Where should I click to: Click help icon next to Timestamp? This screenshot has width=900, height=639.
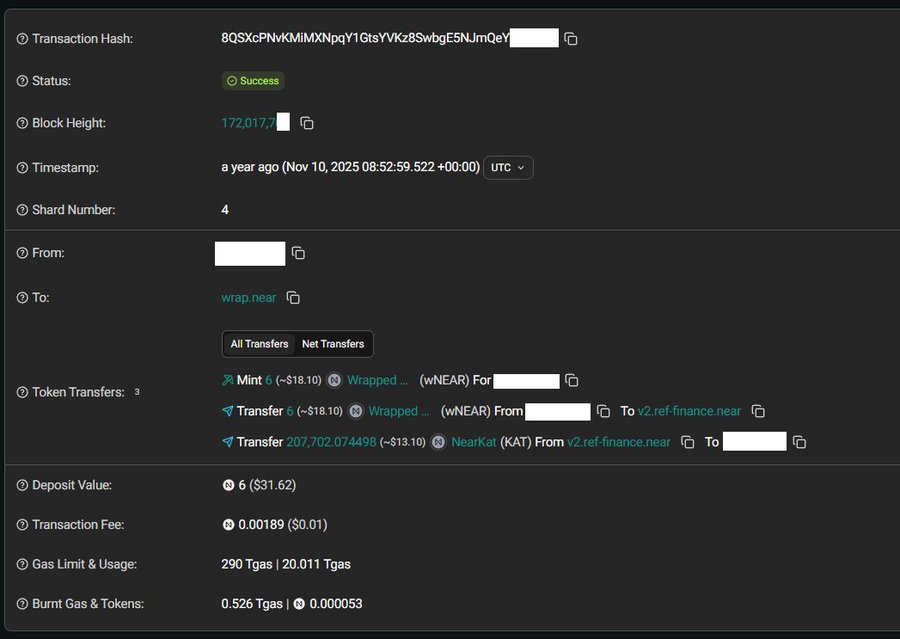[x=22, y=168]
